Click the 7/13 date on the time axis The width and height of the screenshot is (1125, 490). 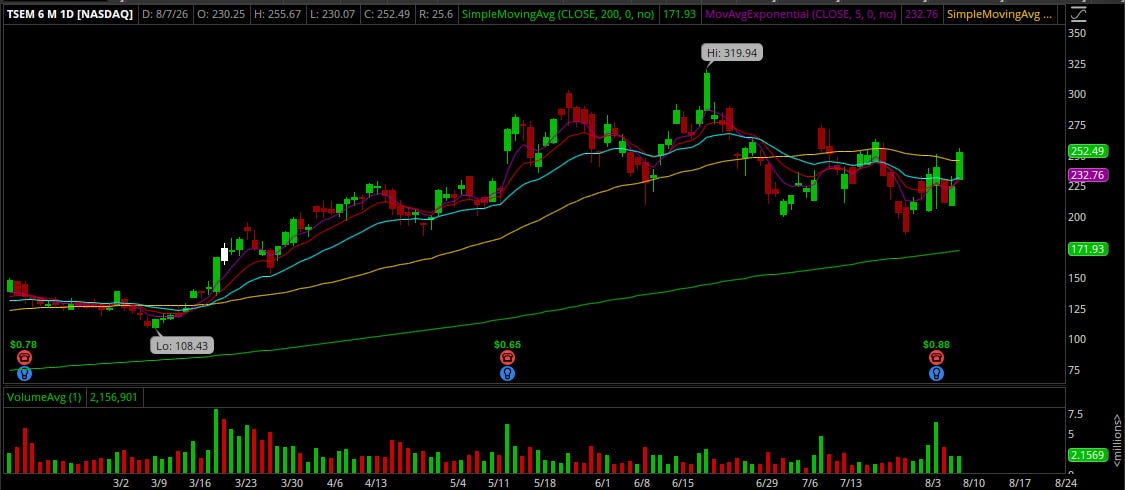(x=850, y=483)
